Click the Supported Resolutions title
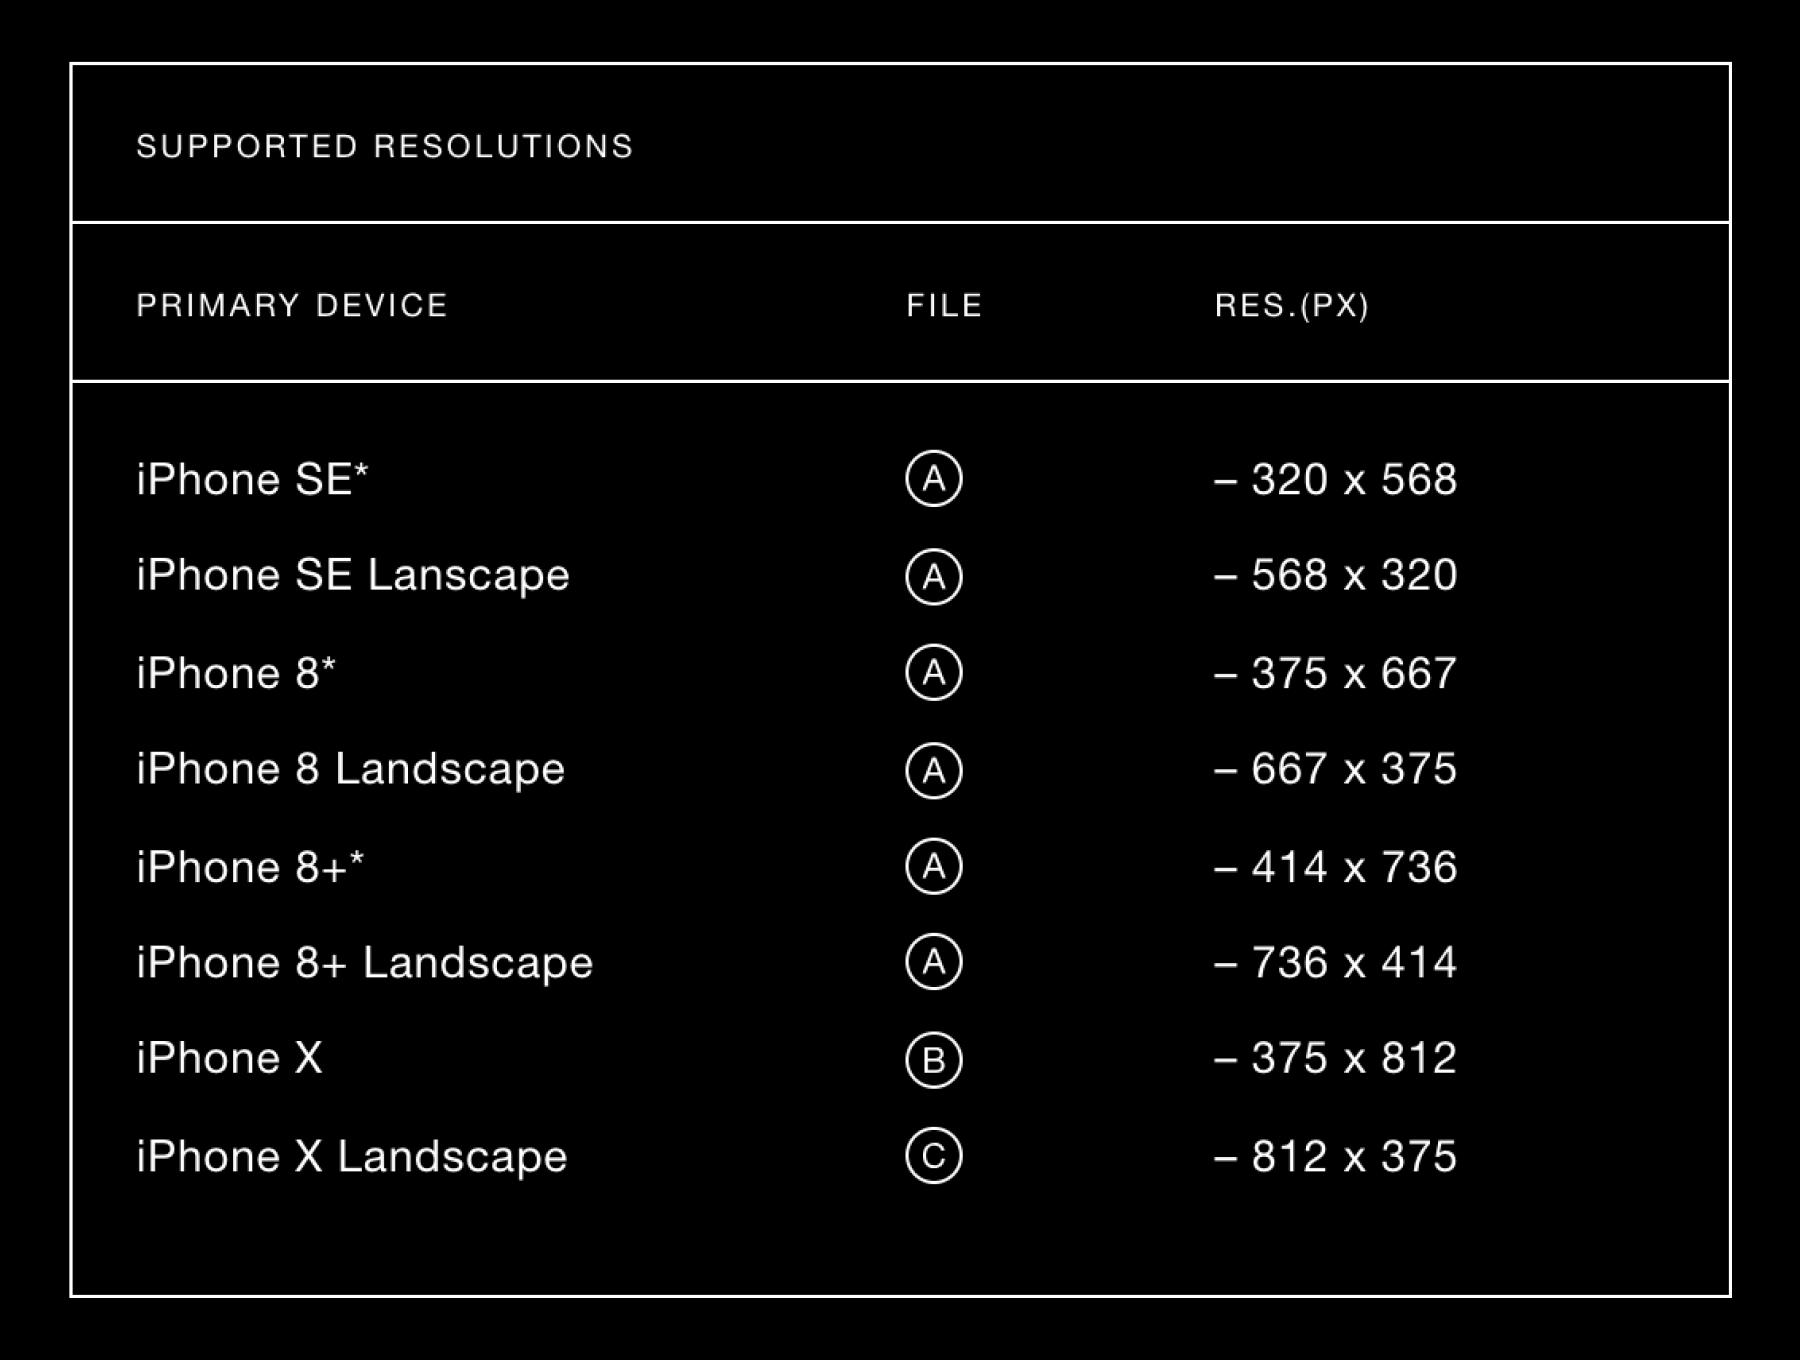This screenshot has height=1360, width=1800. (385, 147)
